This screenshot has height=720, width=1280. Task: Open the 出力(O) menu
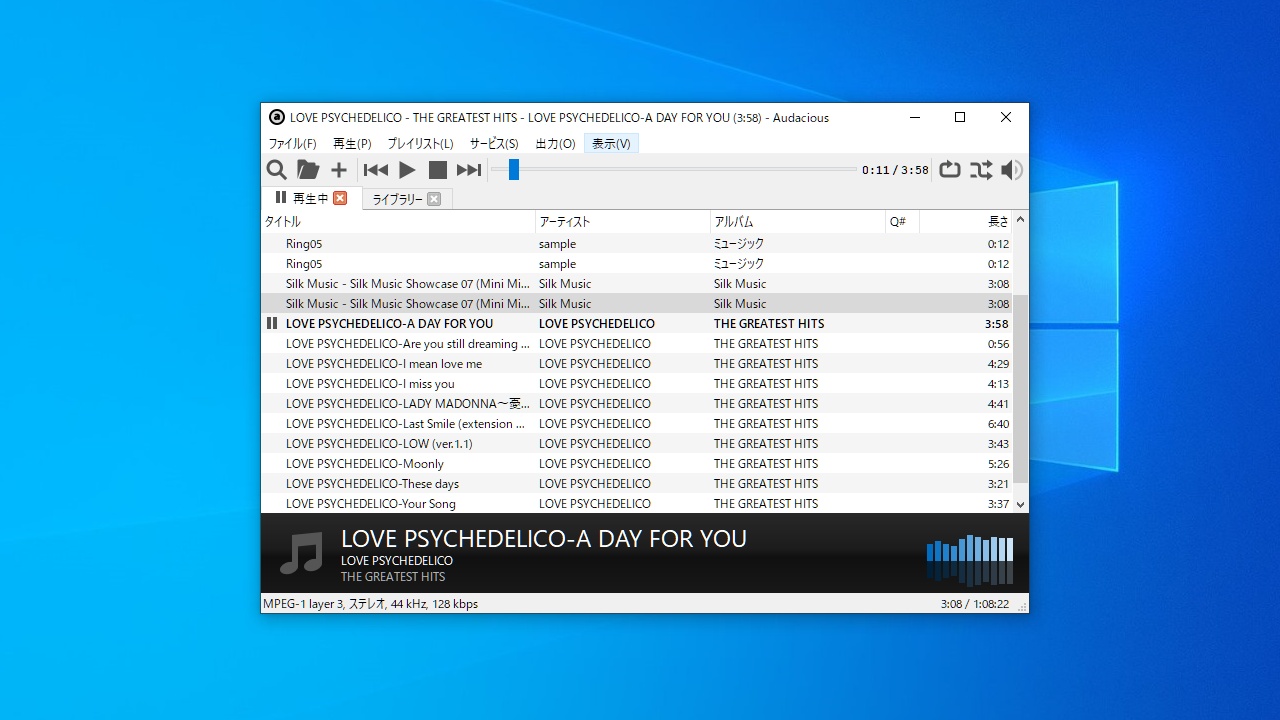555,144
